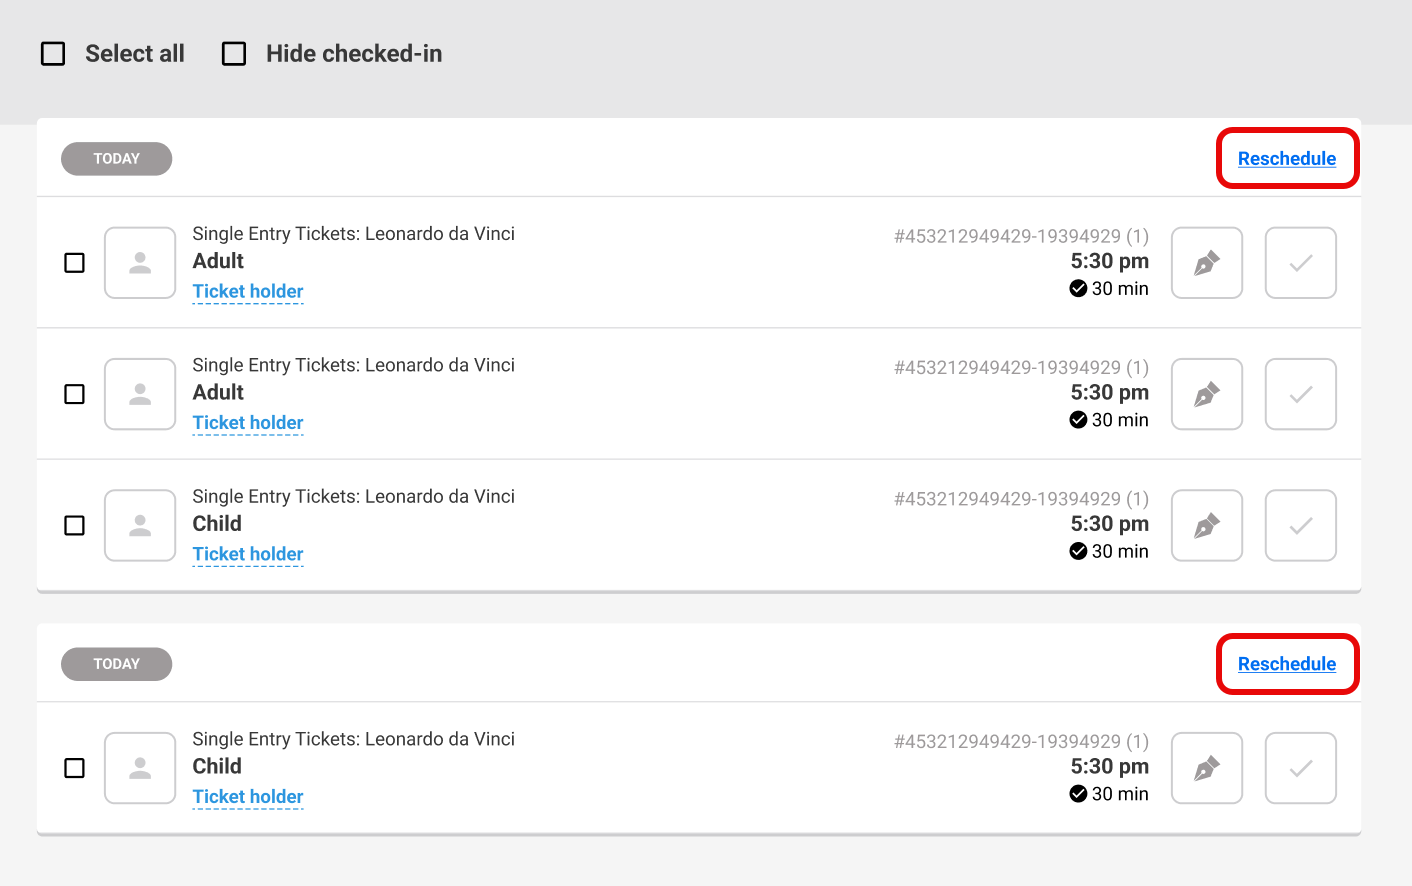Image resolution: width=1412 pixels, height=886 pixels.
Task: Select the first Child ticket checkbox
Action: (75, 525)
